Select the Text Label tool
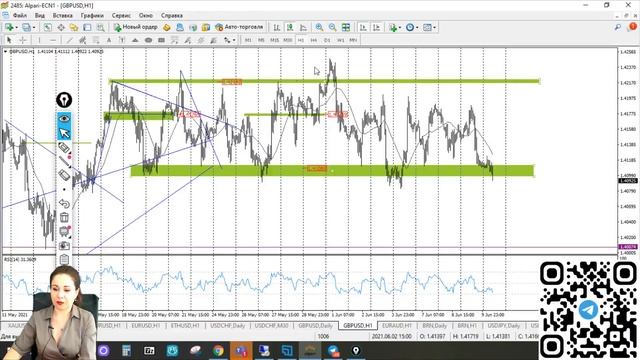This screenshot has height=360, width=640. point(122,40)
